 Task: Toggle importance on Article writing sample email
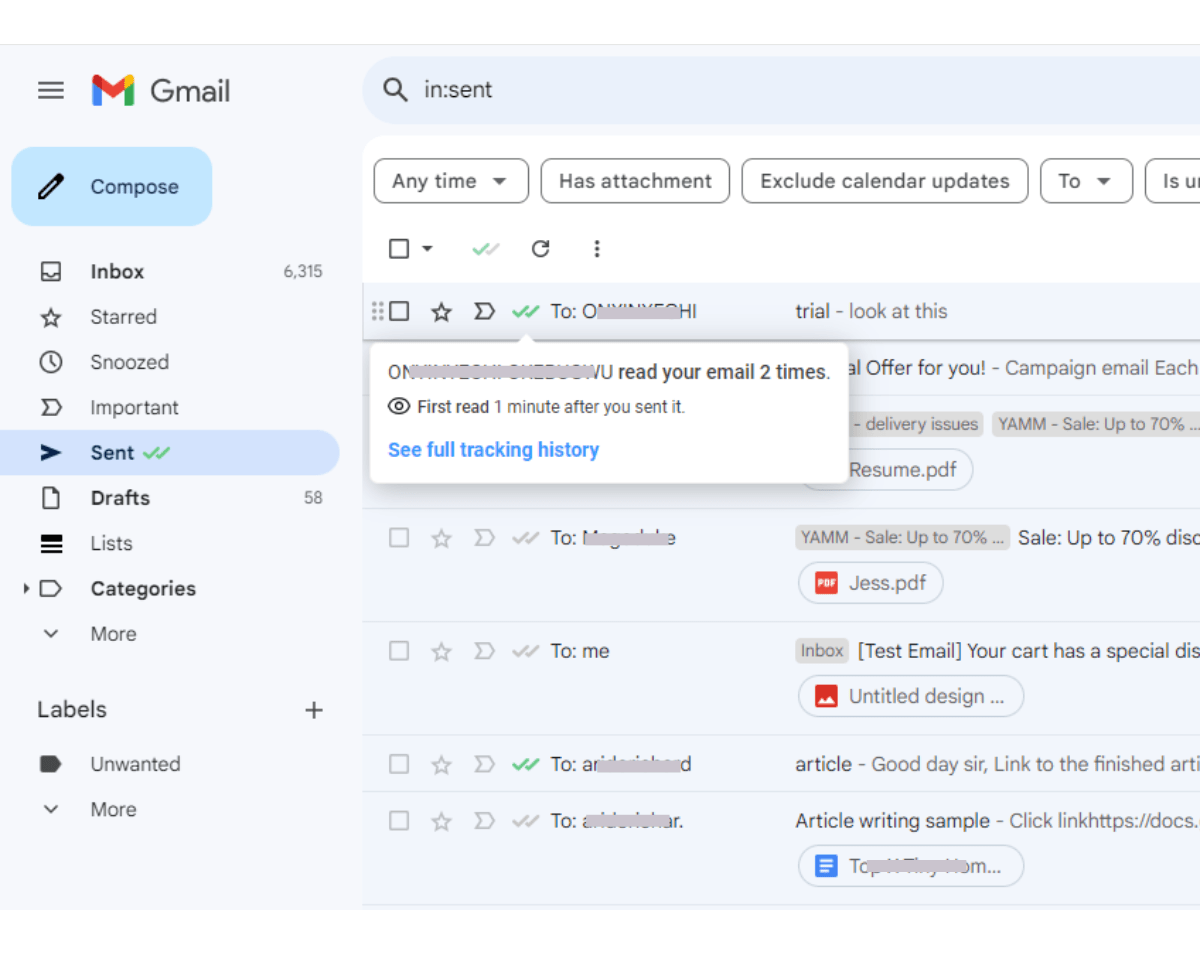tap(484, 822)
